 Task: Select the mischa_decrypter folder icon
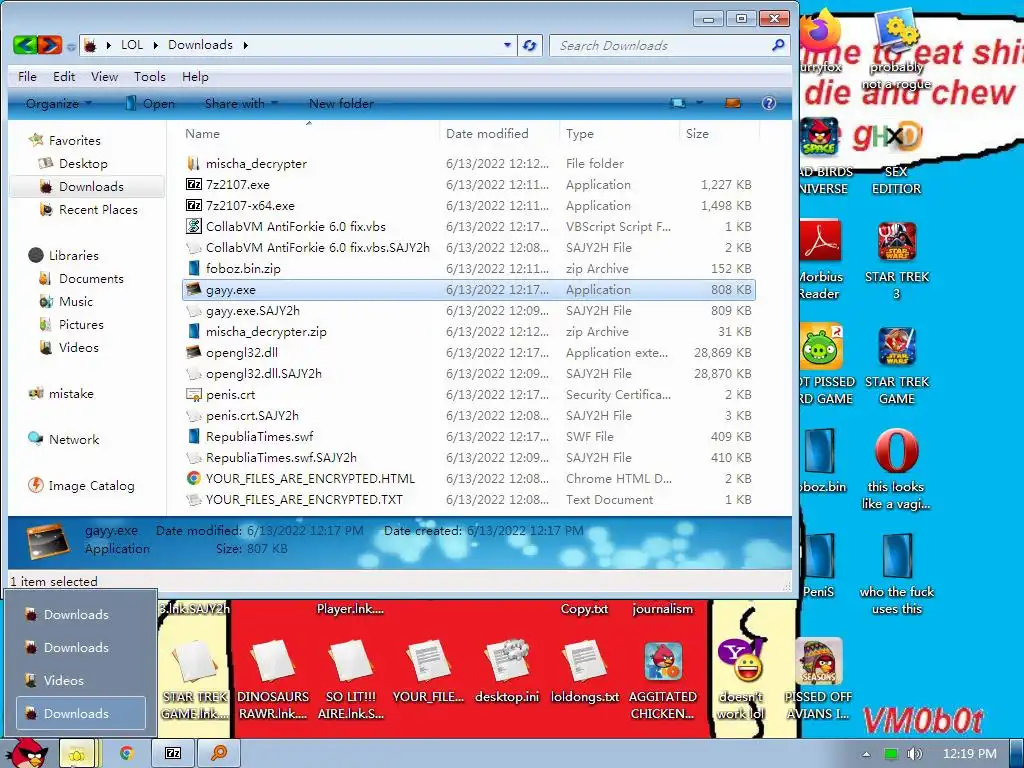(194, 163)
